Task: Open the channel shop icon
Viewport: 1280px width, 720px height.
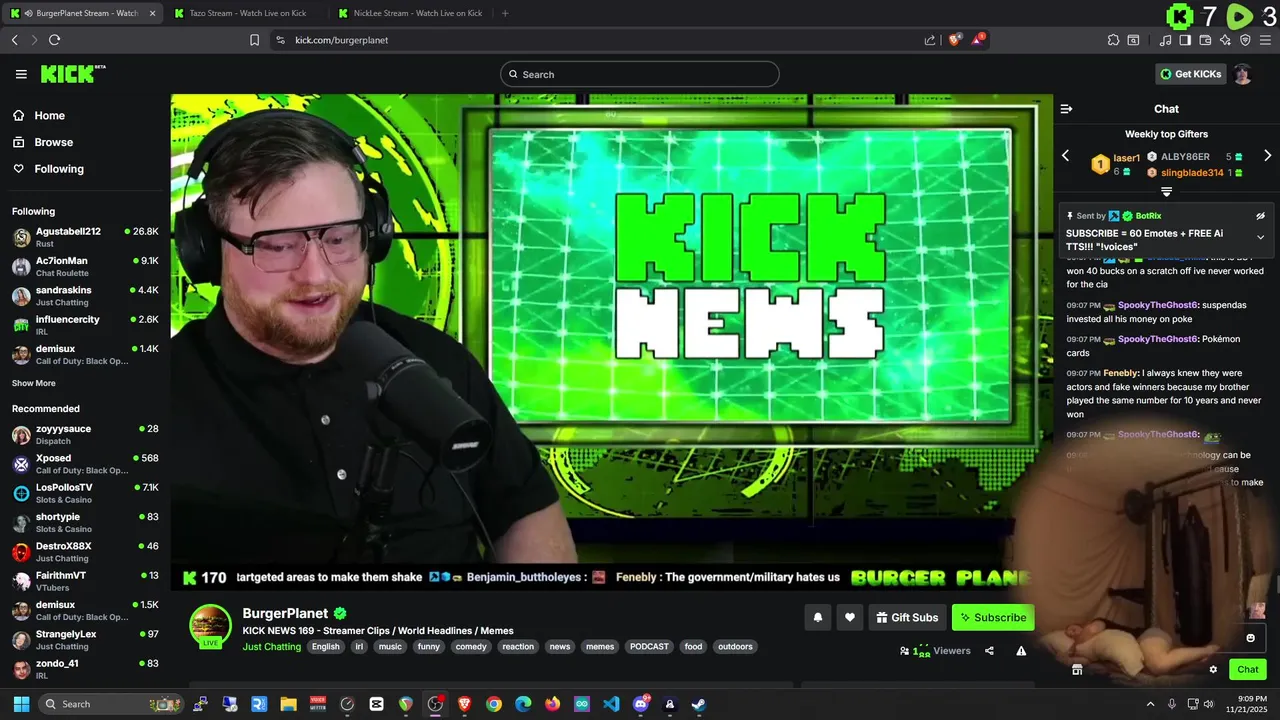Action: click(x=1077, y=670)
